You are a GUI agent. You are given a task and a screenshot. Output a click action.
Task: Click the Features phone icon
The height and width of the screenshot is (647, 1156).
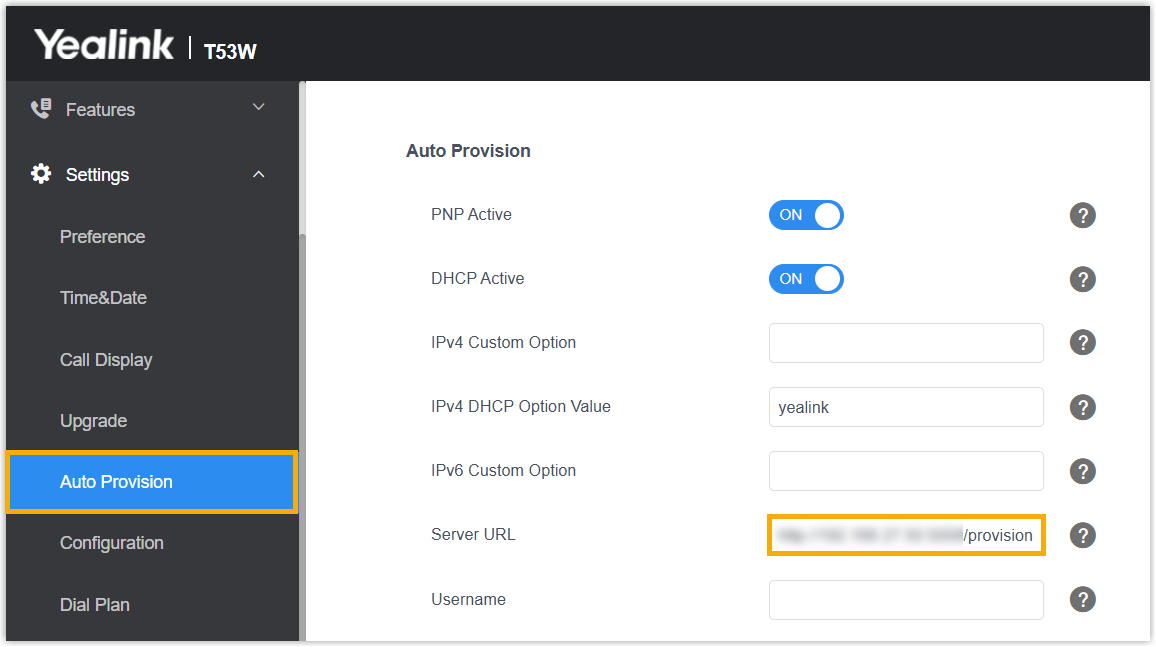click(x=41, y=109)
